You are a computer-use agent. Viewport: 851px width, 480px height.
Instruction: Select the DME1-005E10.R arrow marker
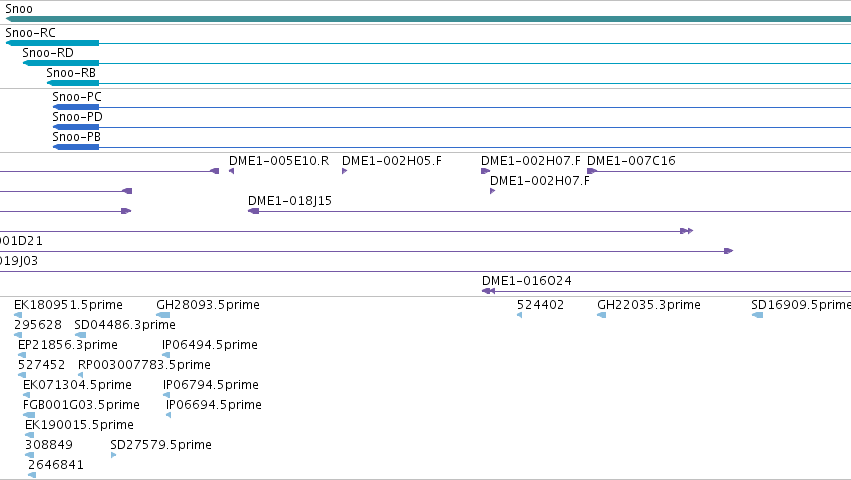231,171
